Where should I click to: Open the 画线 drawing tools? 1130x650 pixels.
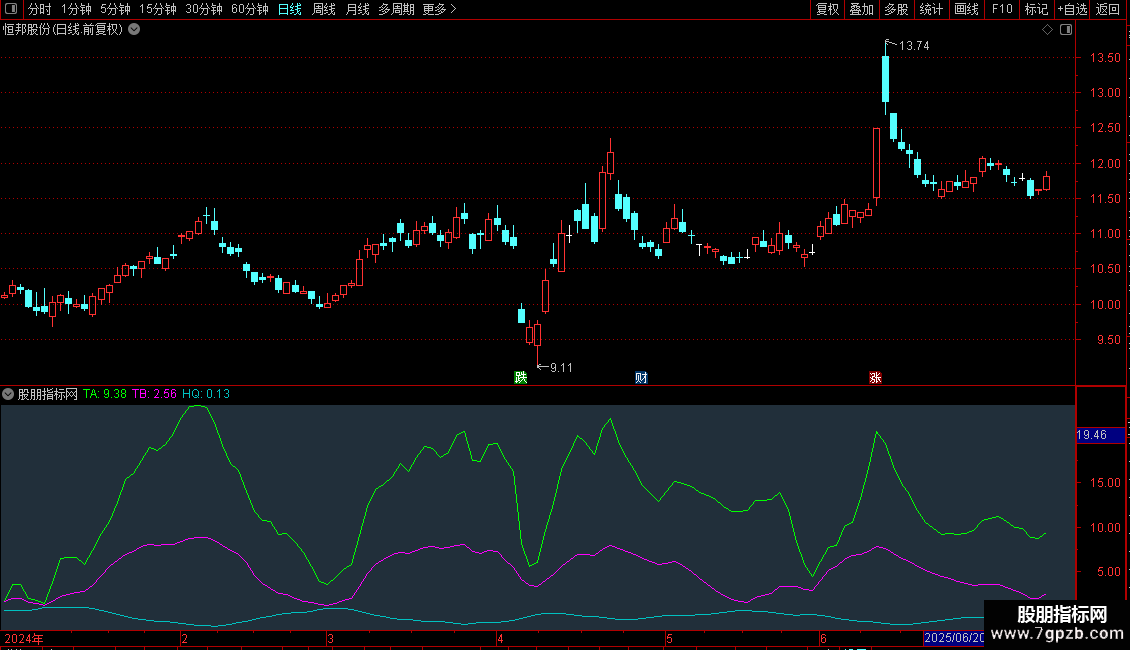[x=966, y=9]
